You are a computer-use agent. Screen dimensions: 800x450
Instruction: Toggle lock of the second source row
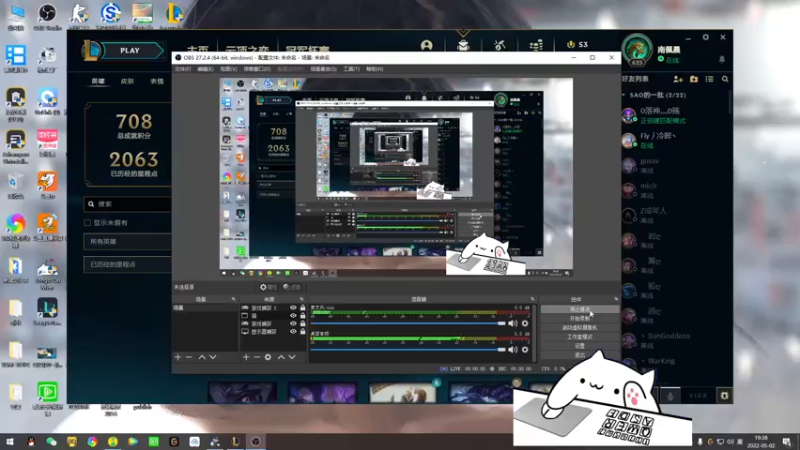coord(303,316)
